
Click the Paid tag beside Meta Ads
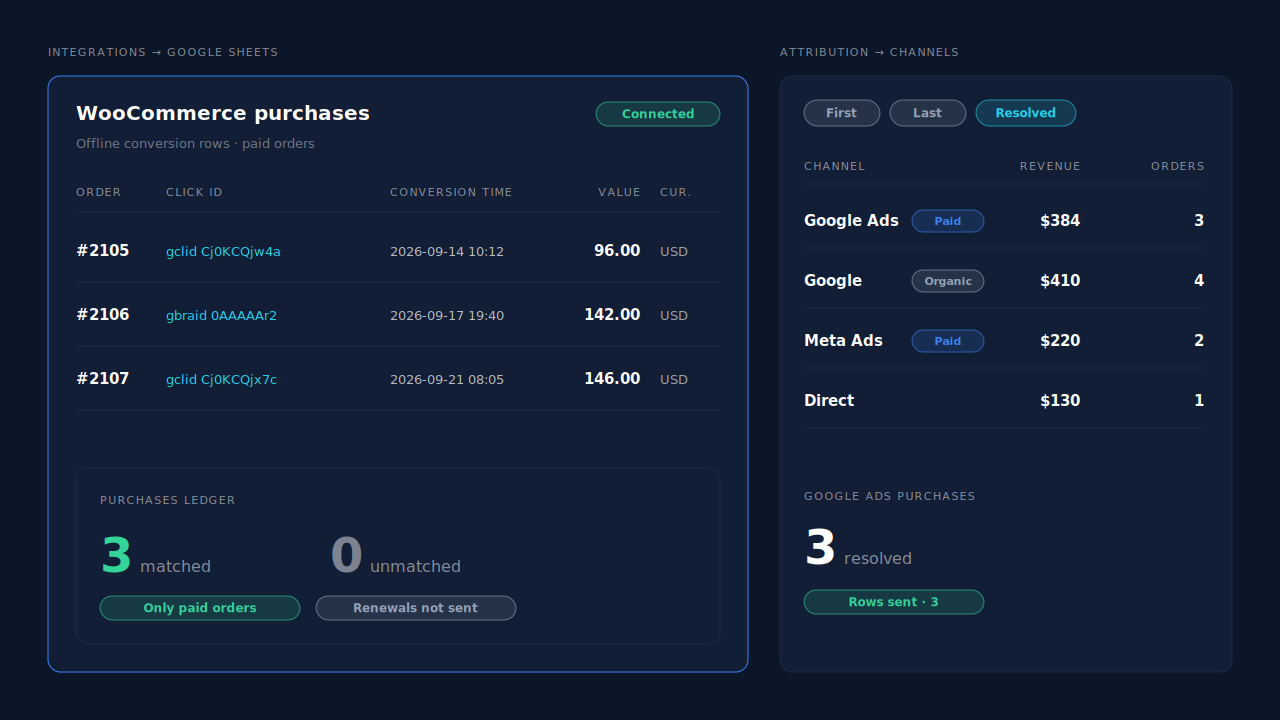(948, 341)
